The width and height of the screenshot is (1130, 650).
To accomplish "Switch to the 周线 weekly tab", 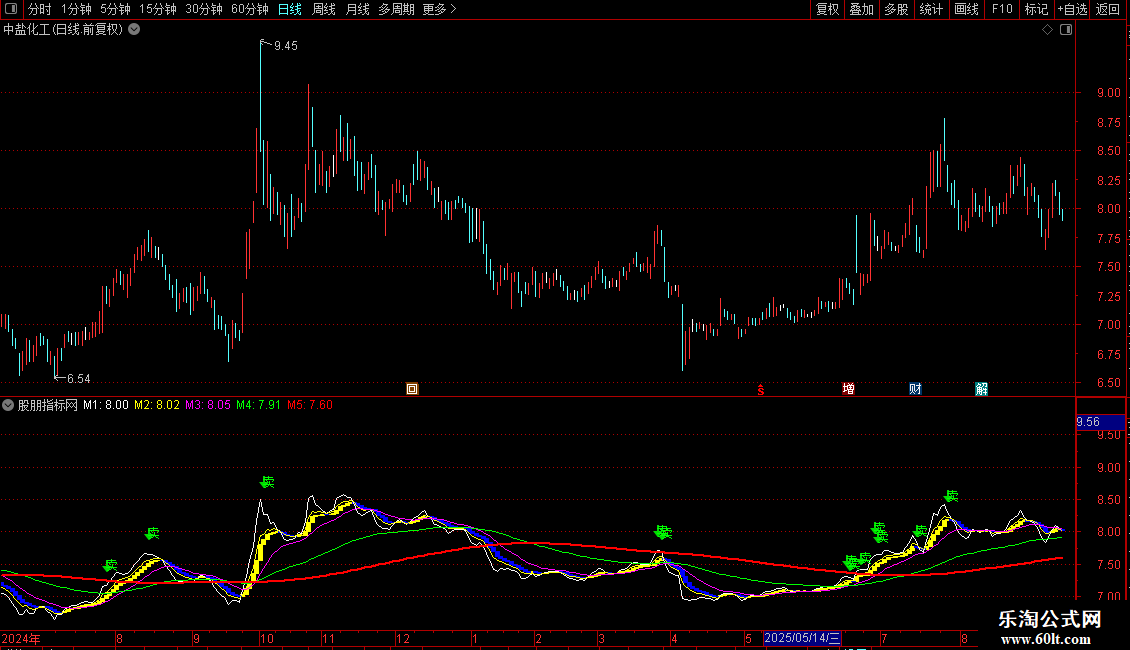I will [324, 9].
